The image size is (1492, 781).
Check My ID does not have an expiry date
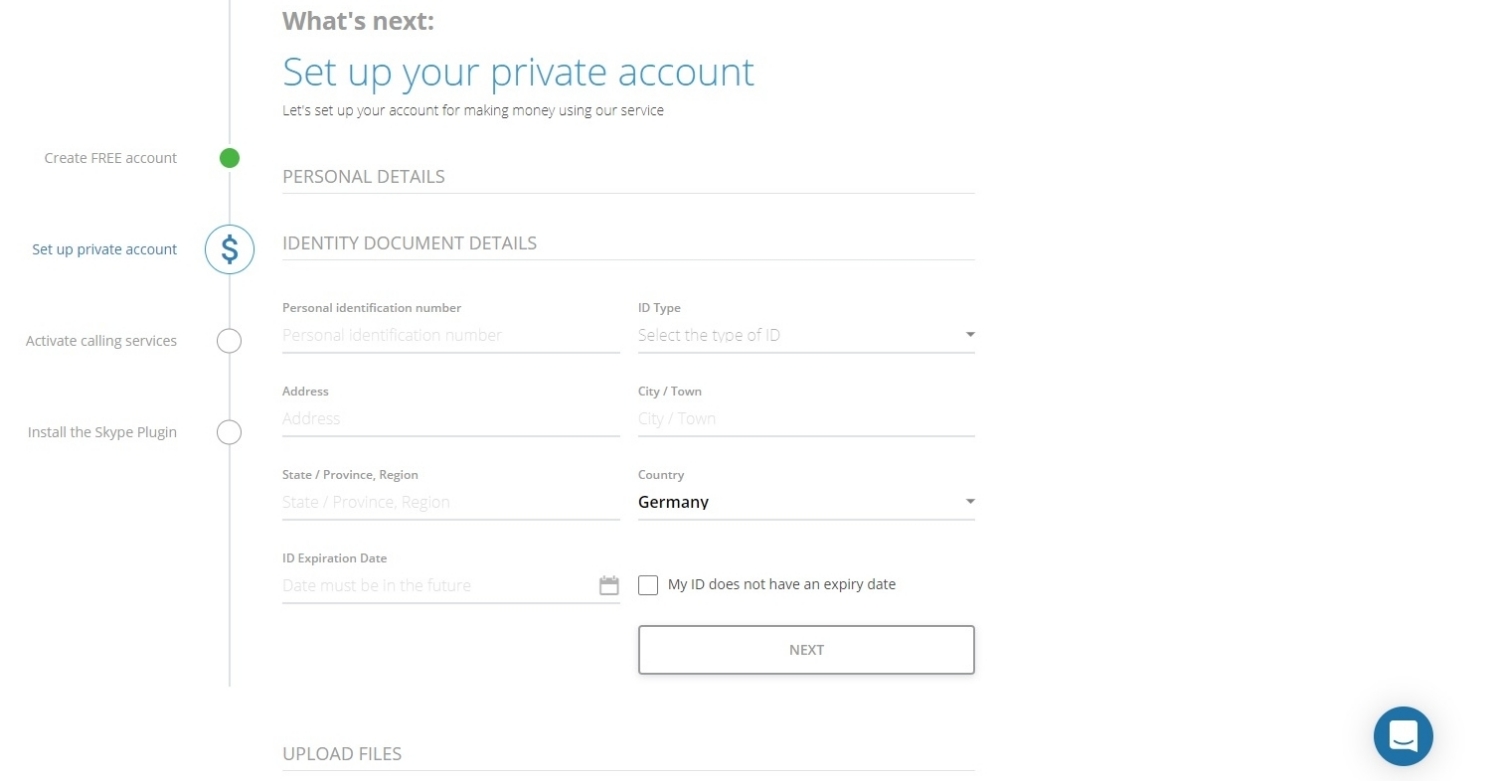(x=648, y=585)
